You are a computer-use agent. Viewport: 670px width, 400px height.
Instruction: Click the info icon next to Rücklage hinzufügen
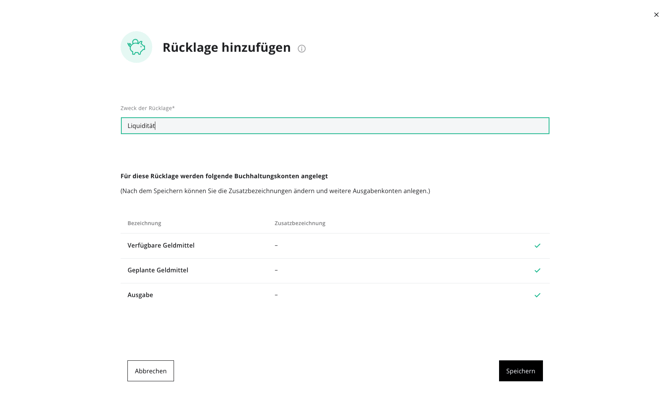pos(302,49)
